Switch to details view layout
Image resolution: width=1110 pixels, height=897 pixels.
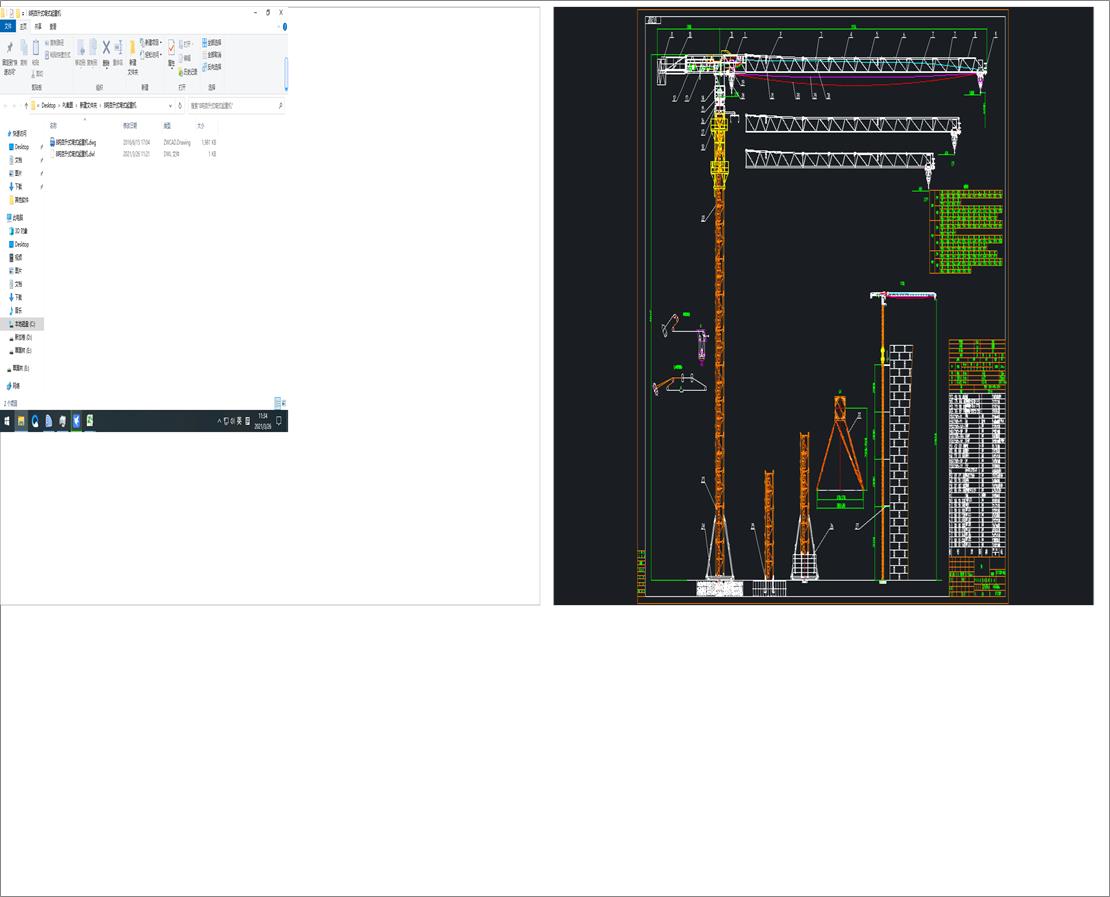pos(278,403)
